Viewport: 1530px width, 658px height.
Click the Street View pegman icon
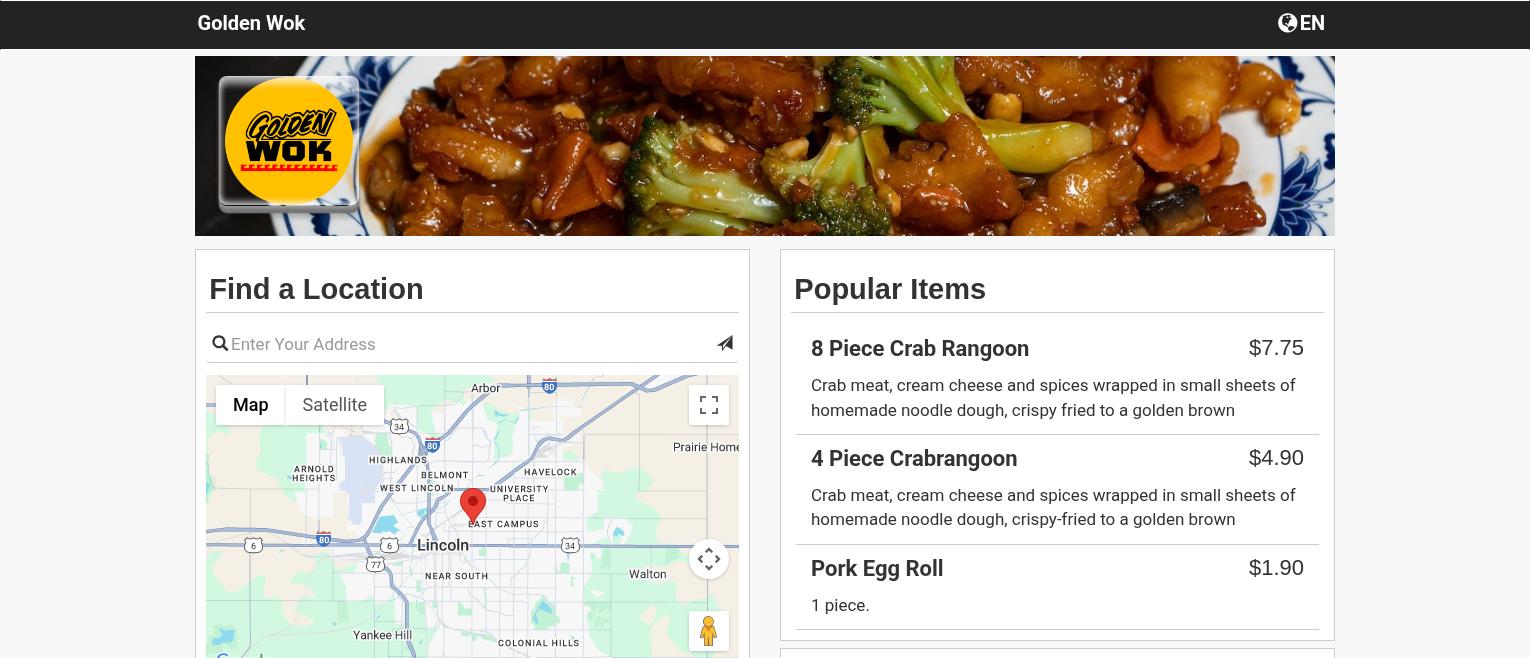(x=709, y=631)
